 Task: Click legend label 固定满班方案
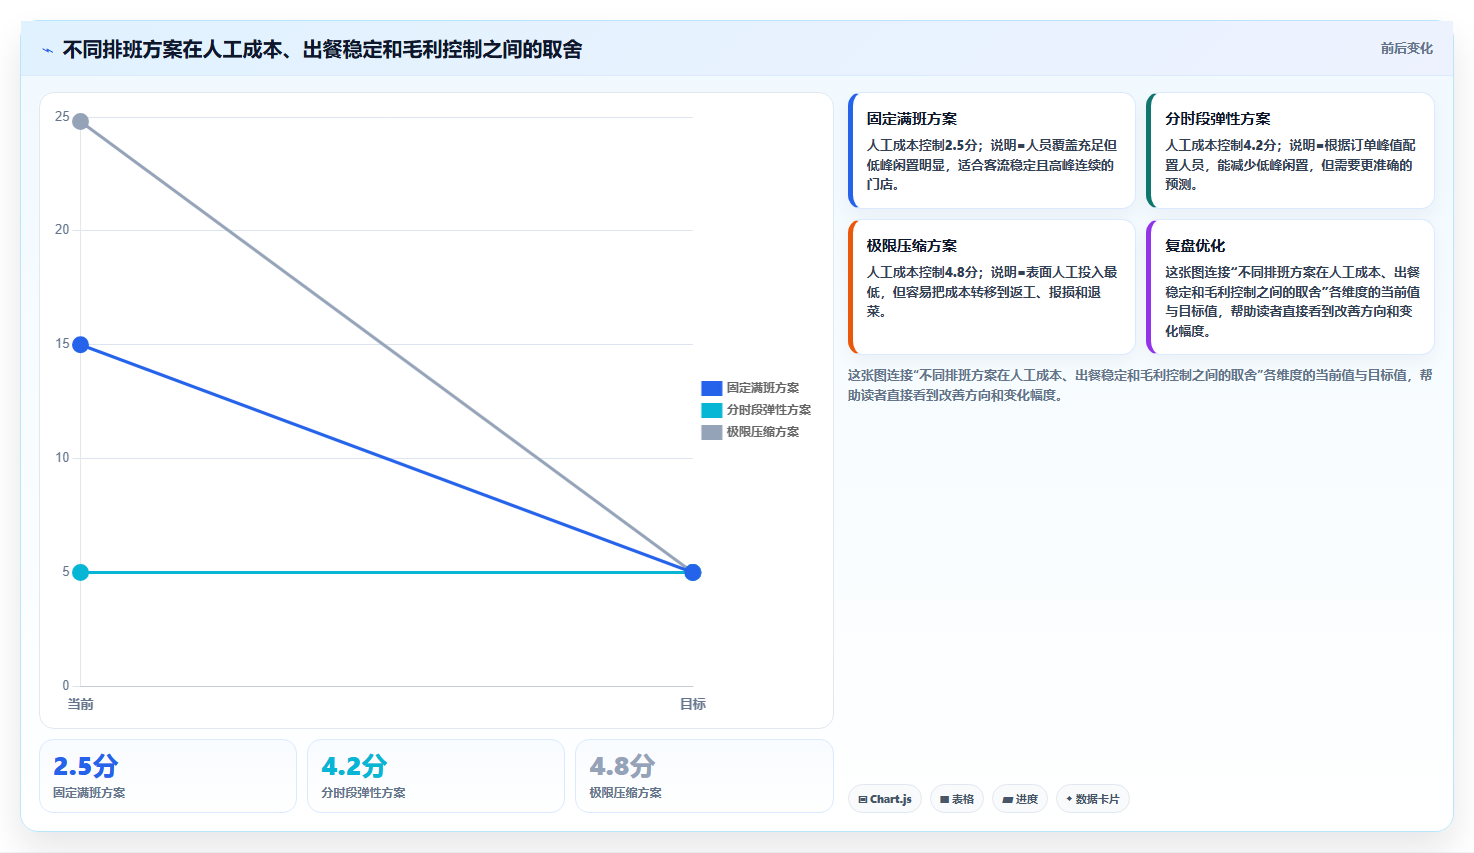coord(762,388)
